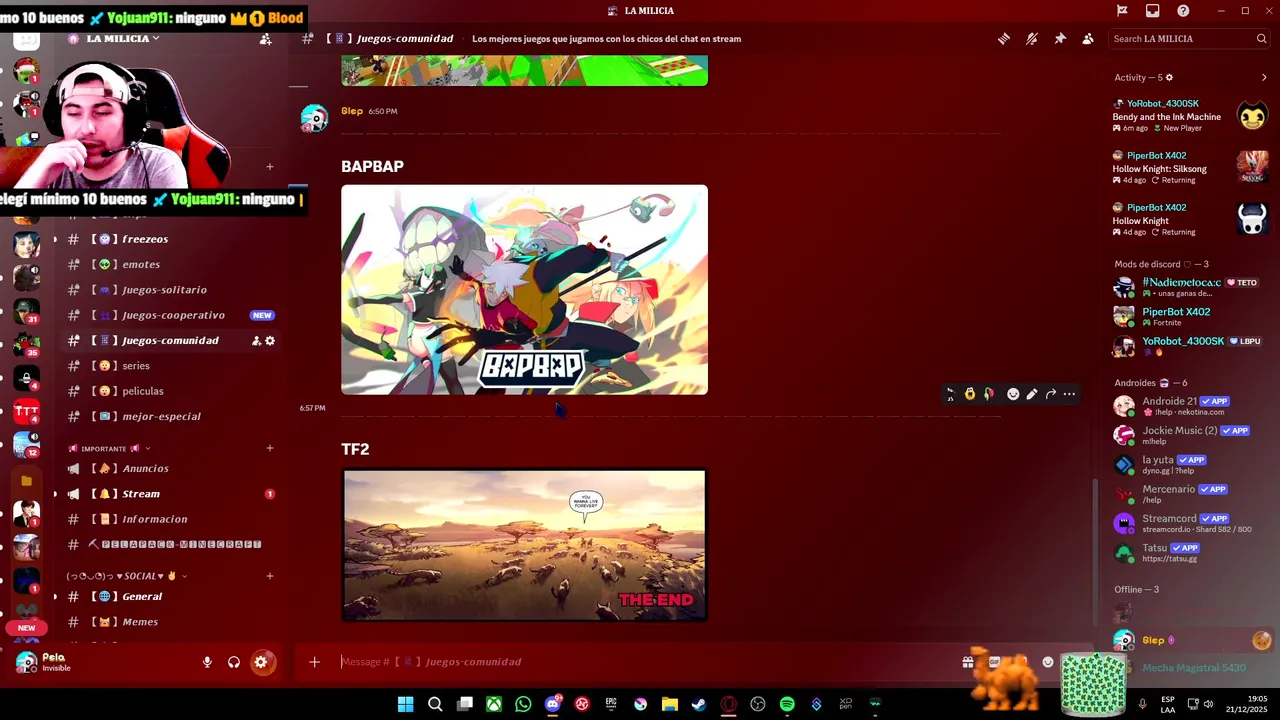Open More options on BAPBAP message
Viewport: 1280px width, 720px height.
click(x=1069, y=394)
